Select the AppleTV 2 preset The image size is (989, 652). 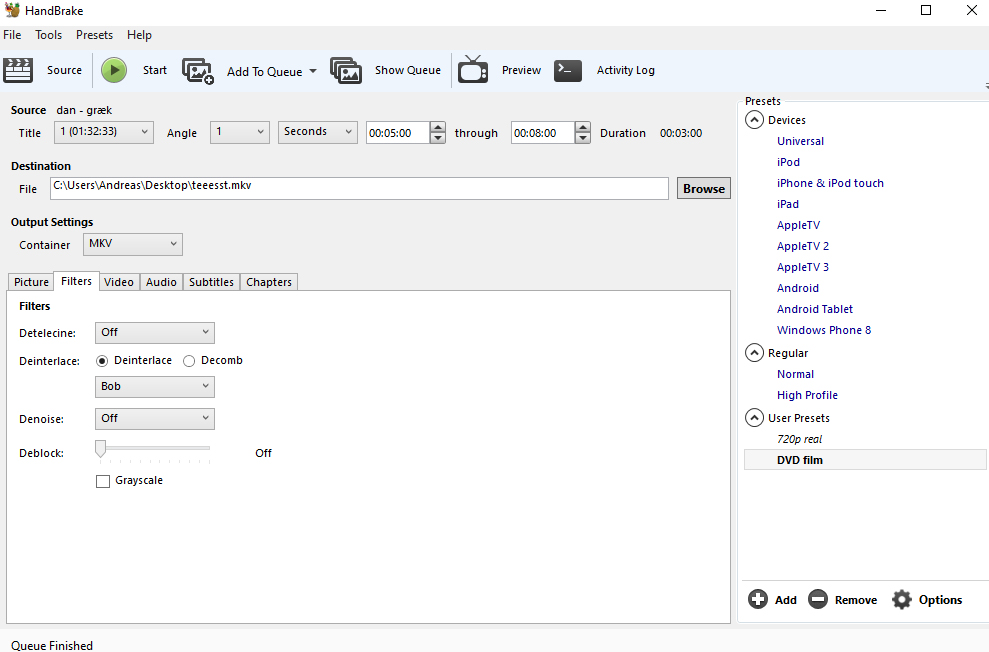[803, 246]
